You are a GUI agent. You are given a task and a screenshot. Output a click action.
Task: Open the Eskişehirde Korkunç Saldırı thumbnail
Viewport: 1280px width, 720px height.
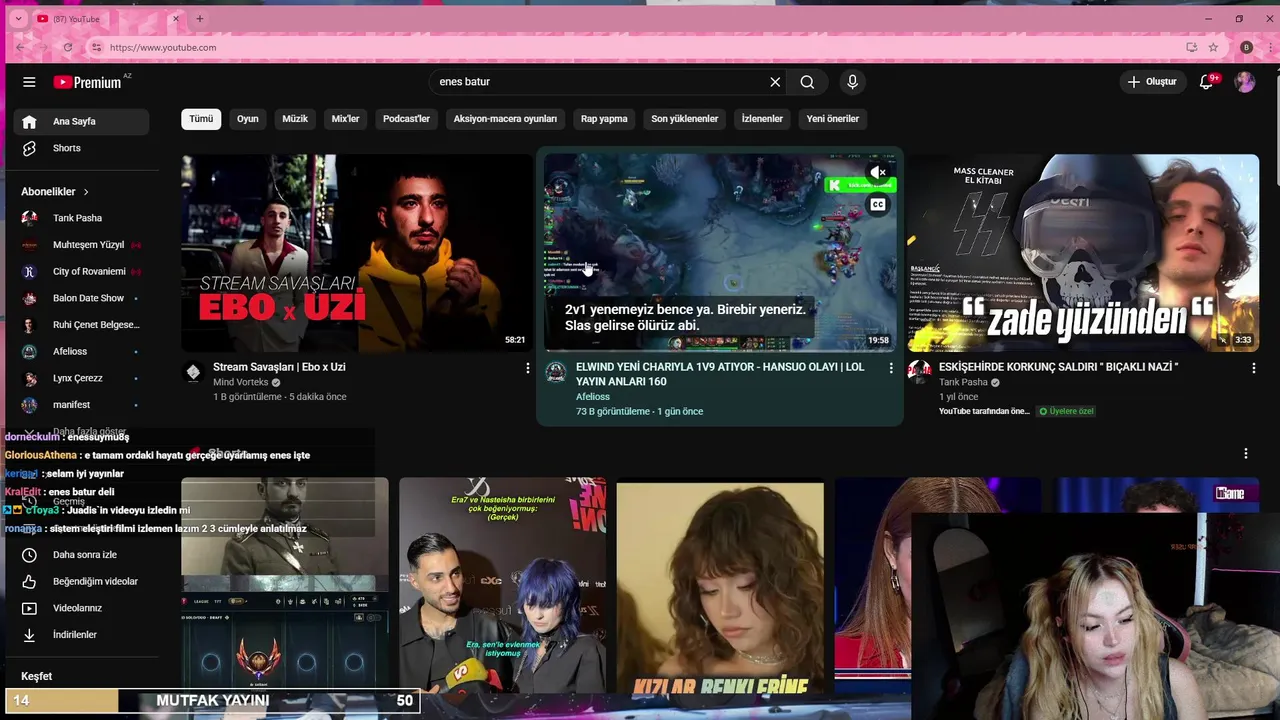[x=1083, y=252]
